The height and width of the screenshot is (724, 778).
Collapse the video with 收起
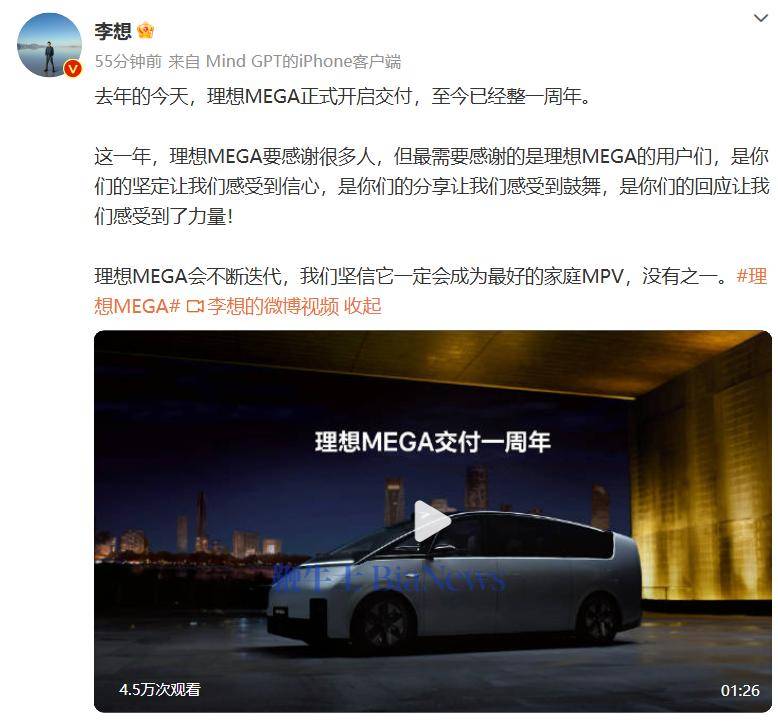(x=363, y=306)
